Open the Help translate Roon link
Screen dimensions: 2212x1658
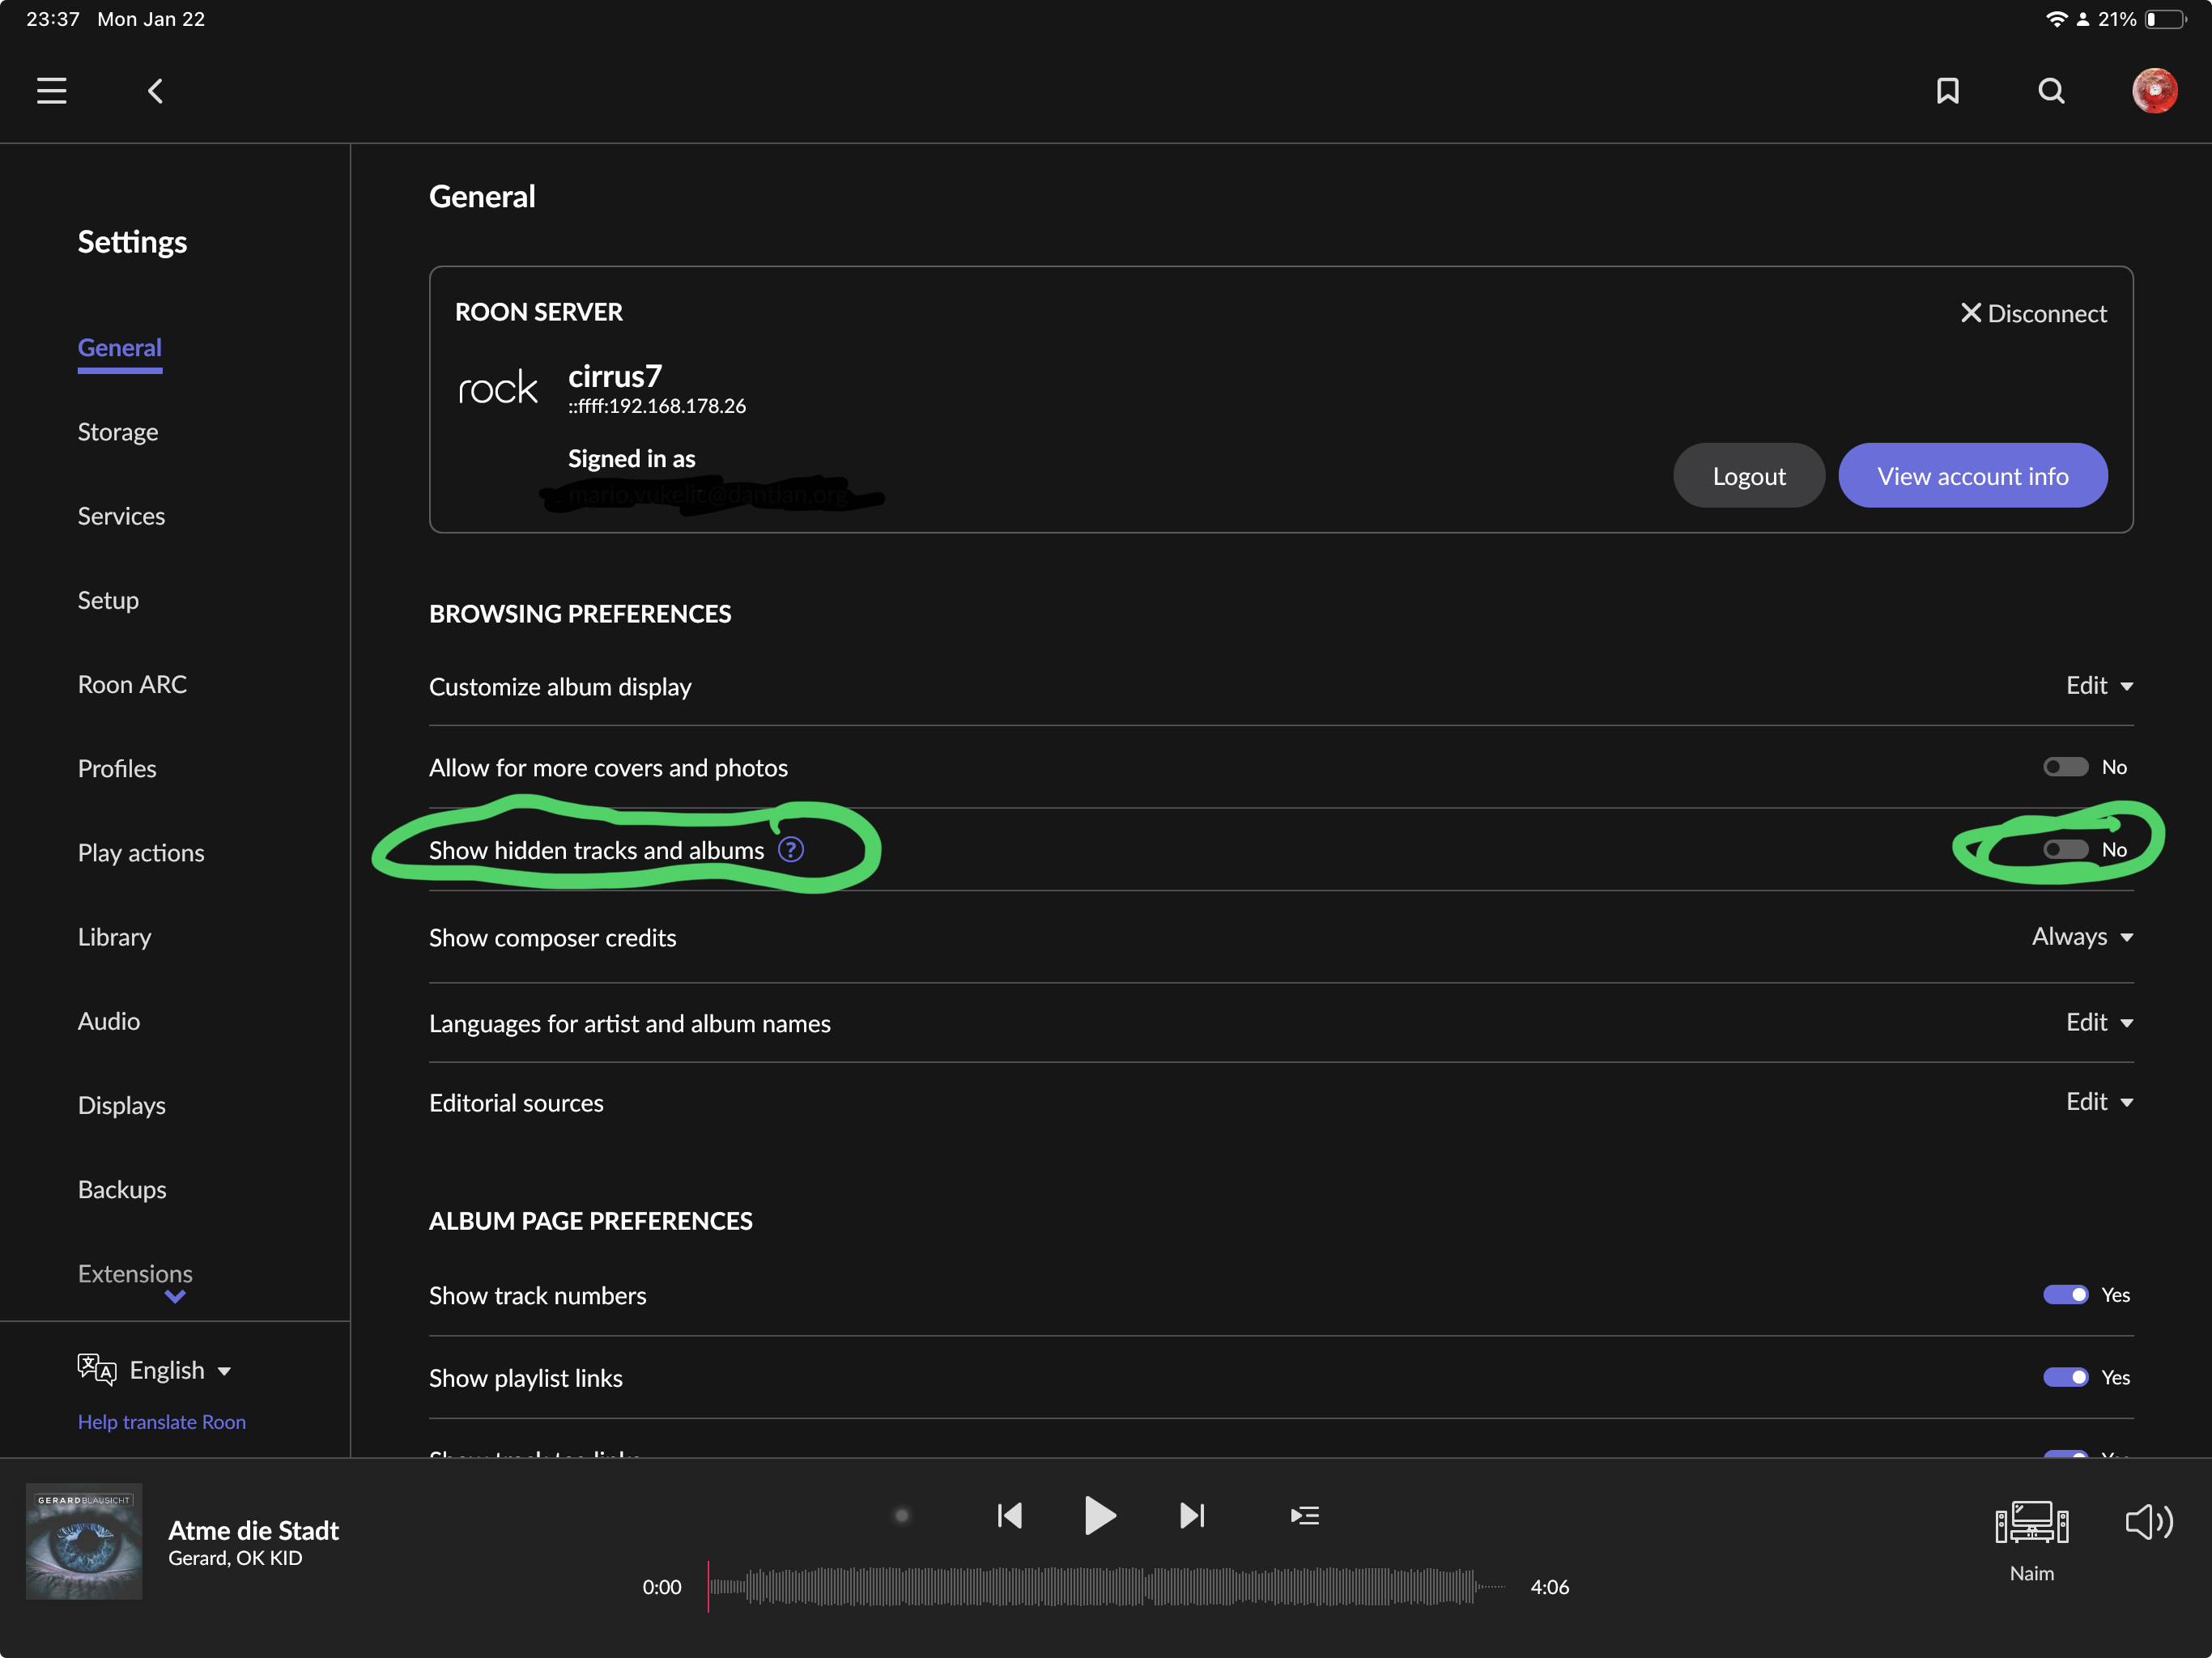161,1421
